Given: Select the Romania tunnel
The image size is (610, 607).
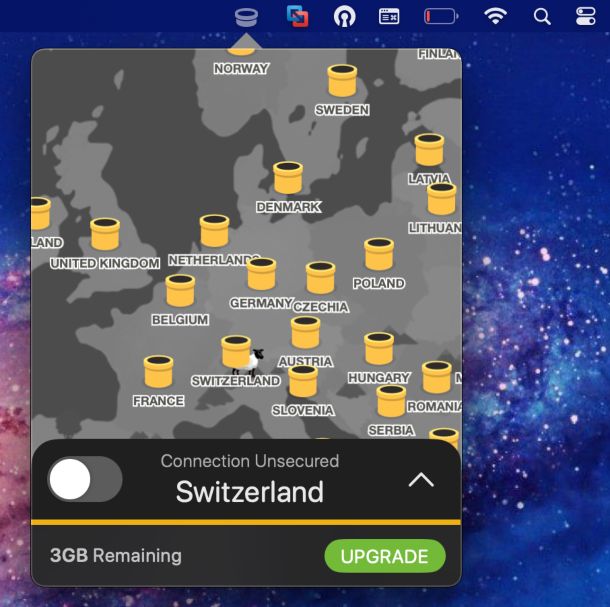Looking at the screenshot, I should [437, 378].
